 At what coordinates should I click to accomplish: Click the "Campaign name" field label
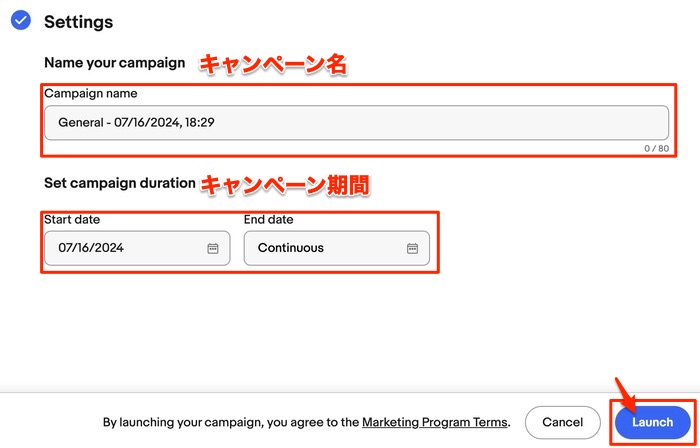pos(91,93)
